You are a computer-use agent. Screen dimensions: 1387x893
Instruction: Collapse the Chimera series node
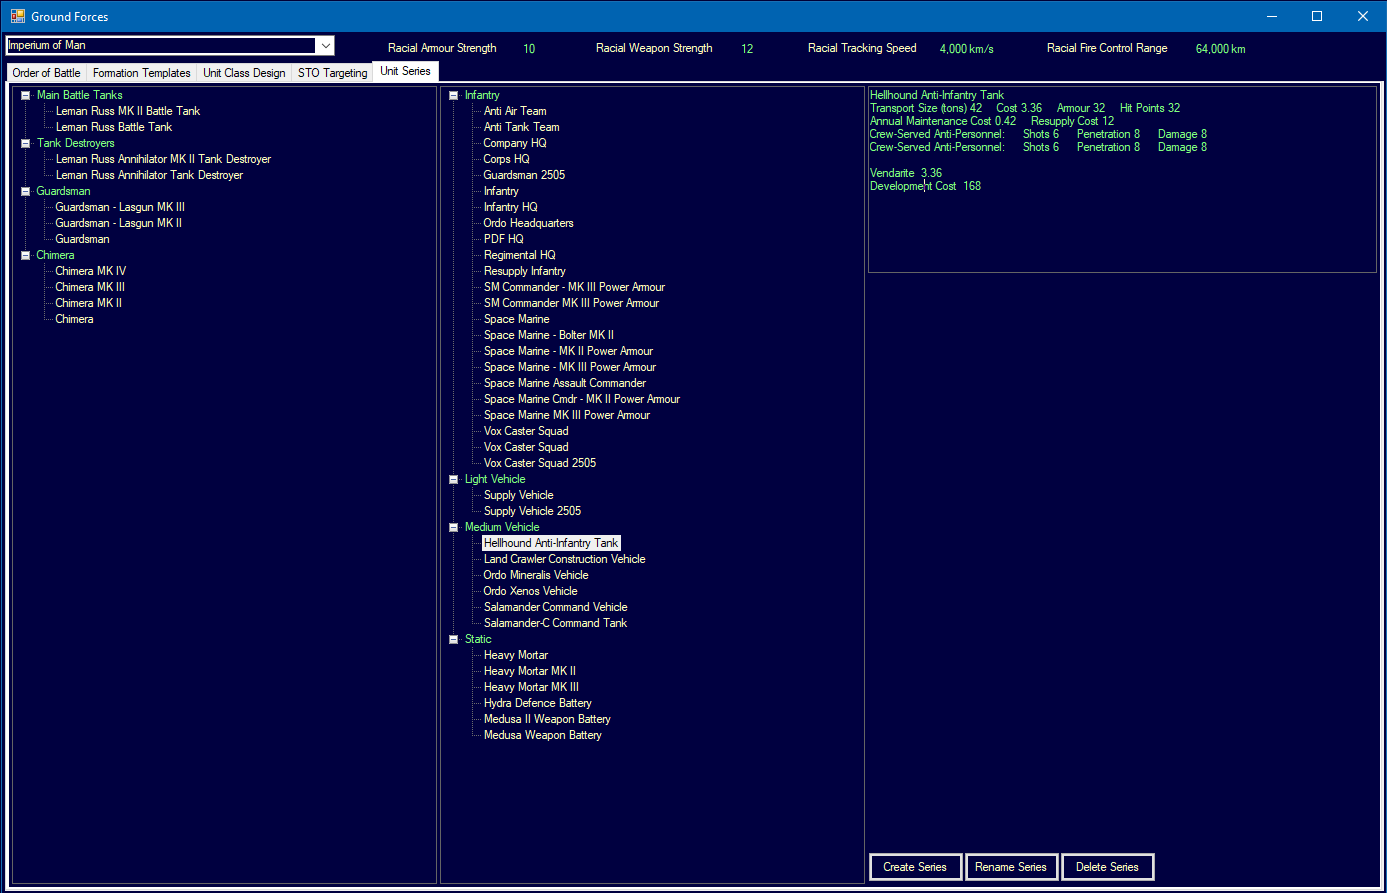click(26, 255)
